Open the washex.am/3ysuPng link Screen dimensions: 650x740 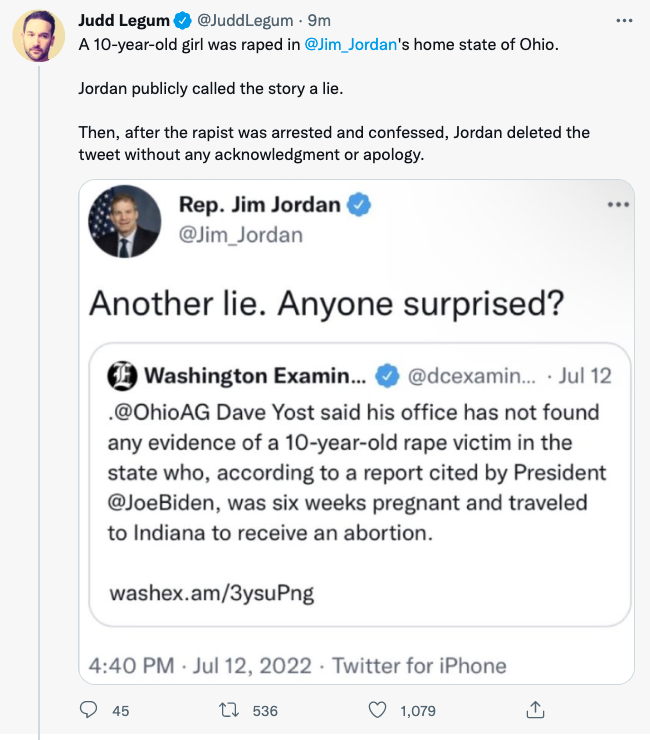coord(210,592)
